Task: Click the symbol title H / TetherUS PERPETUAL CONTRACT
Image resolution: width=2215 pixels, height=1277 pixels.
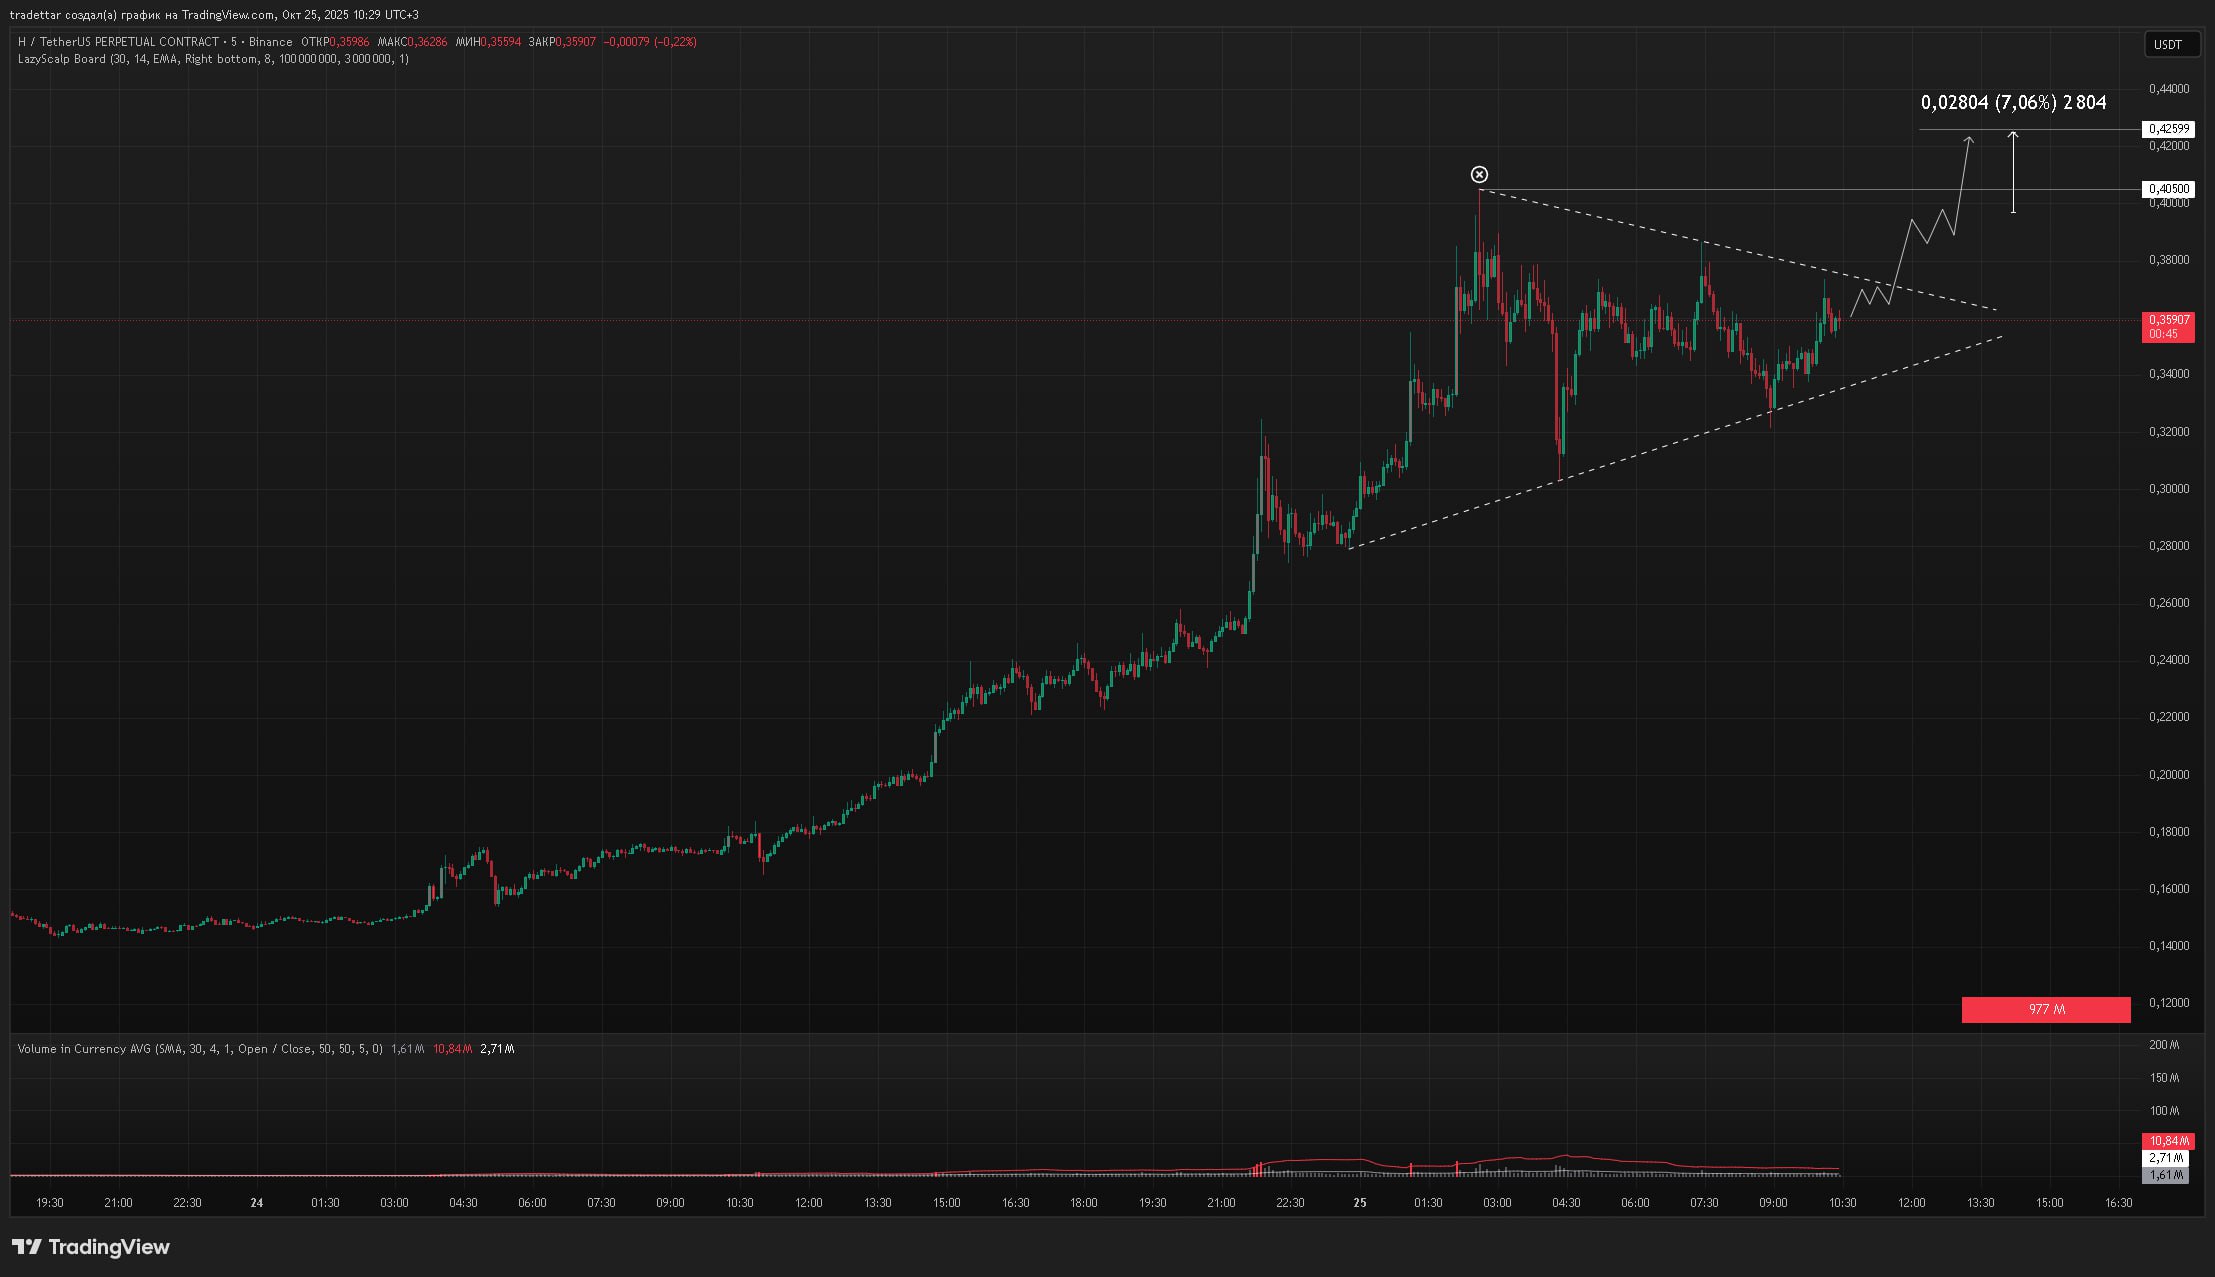Action: [x=118, y=42]
